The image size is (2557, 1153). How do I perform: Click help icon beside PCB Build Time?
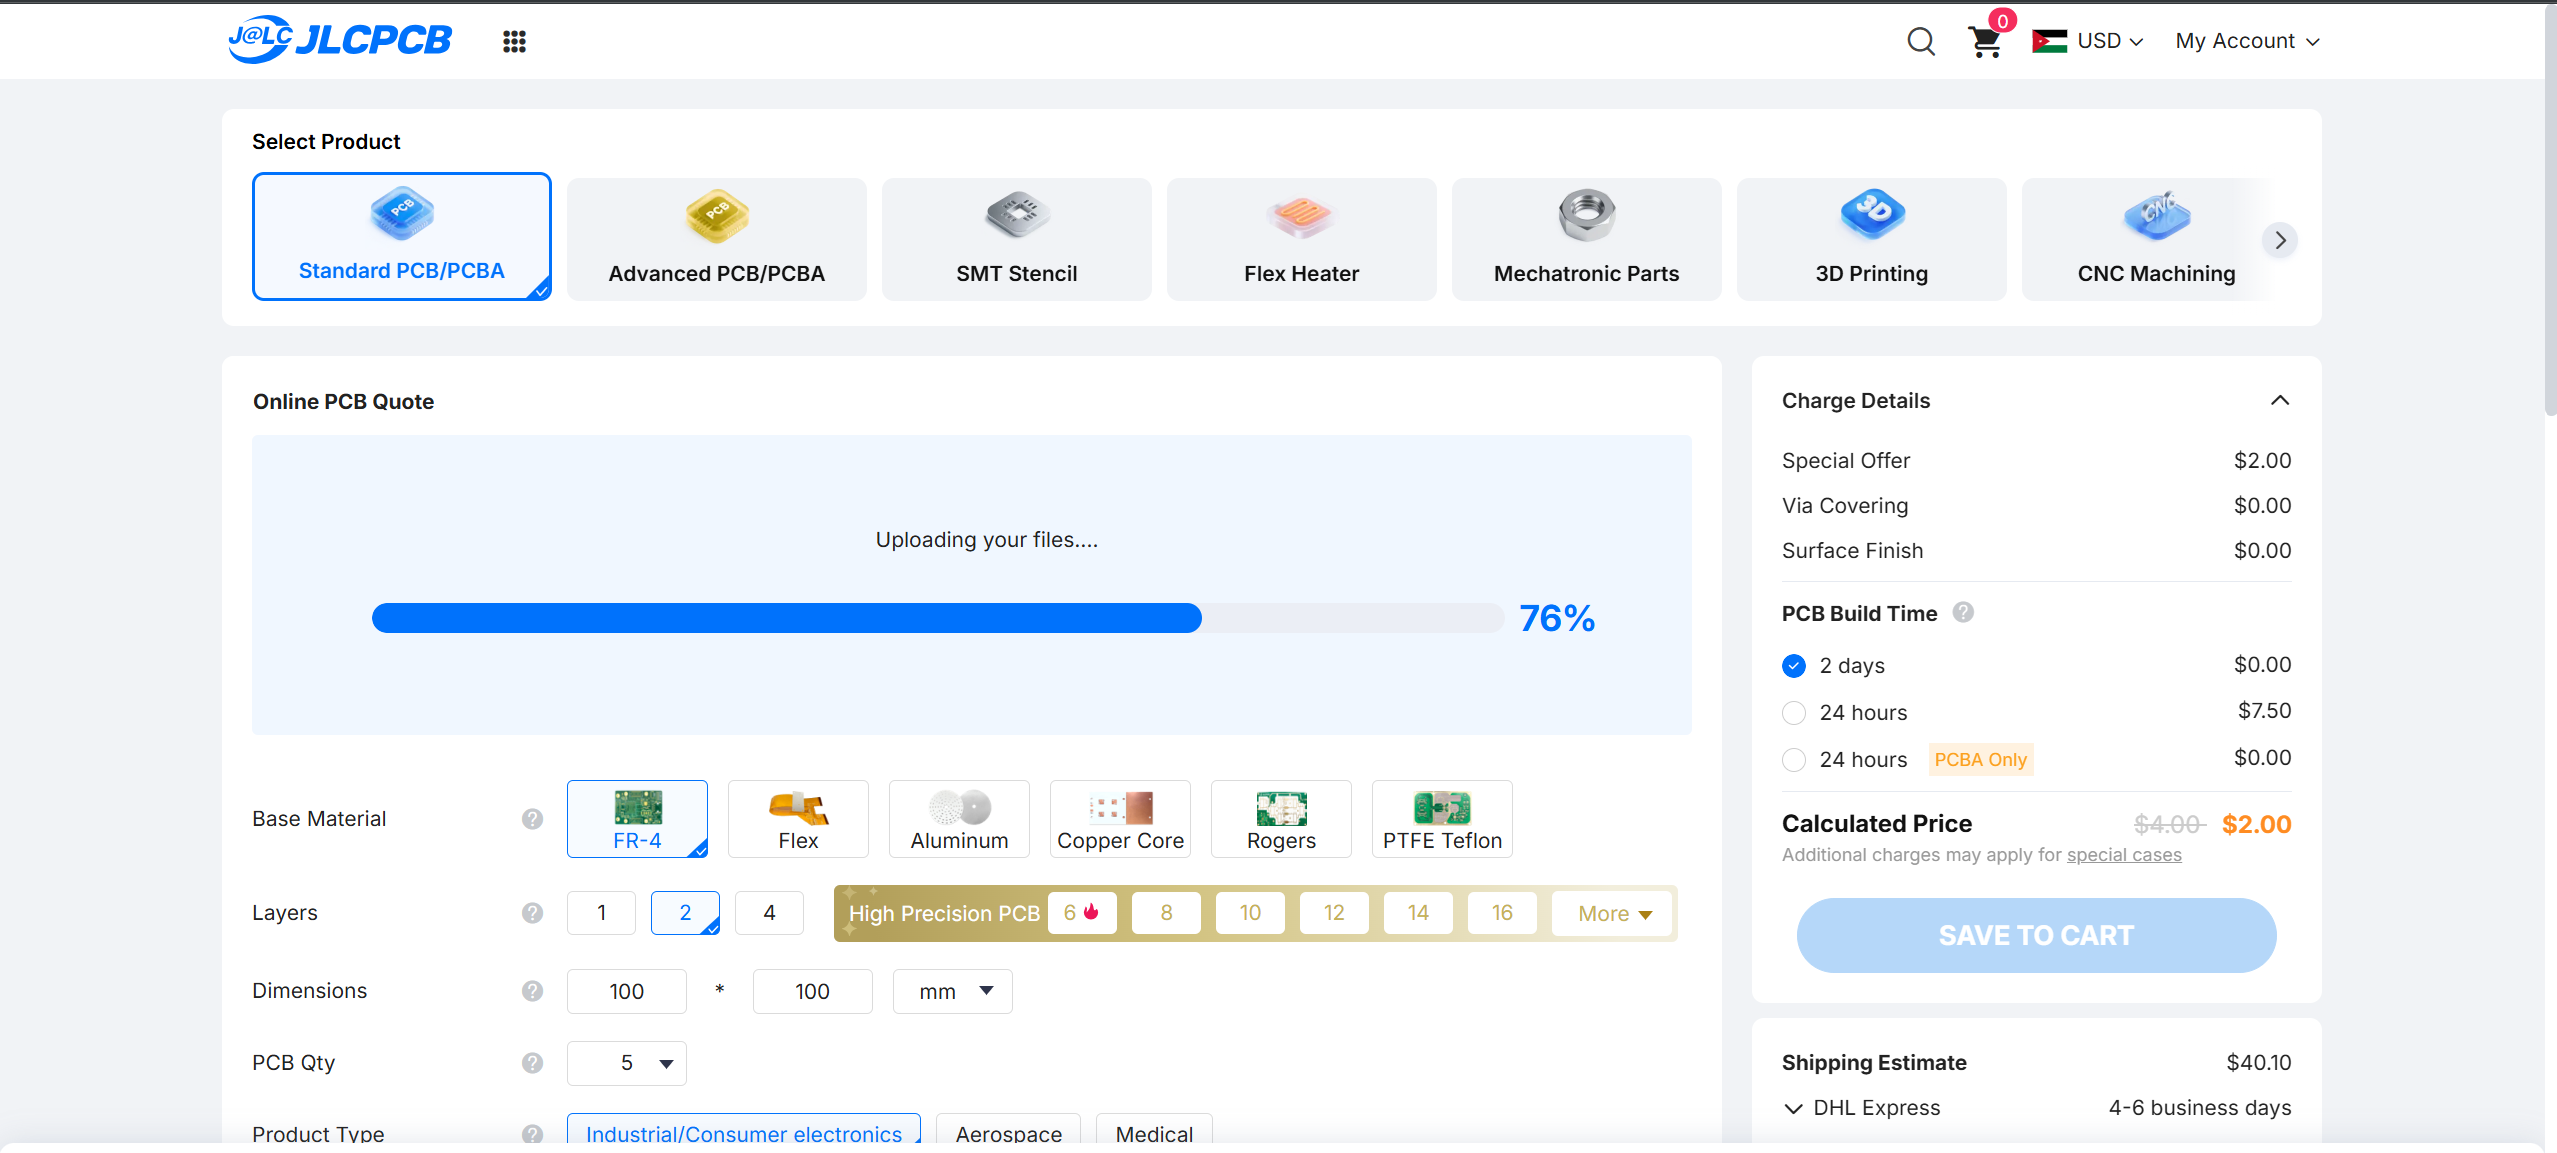(x=1963, y=612)
